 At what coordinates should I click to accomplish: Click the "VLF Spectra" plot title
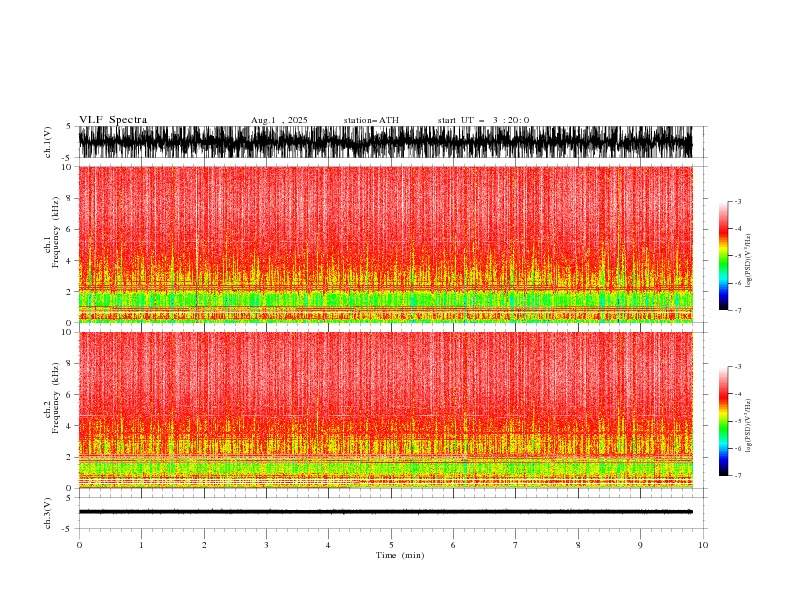113,120
